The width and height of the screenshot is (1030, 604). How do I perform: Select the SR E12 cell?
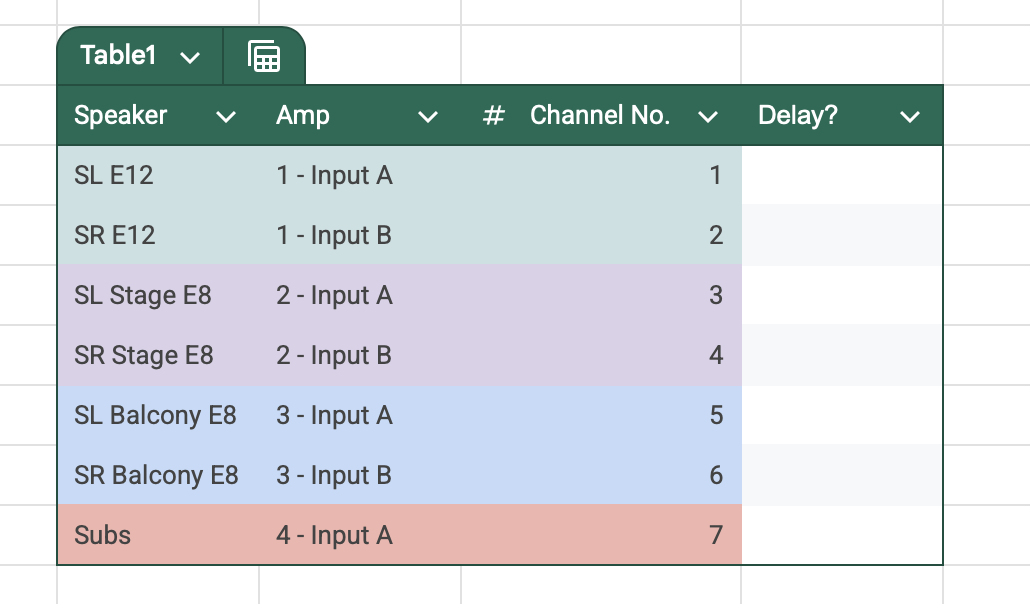click(158, 235)
